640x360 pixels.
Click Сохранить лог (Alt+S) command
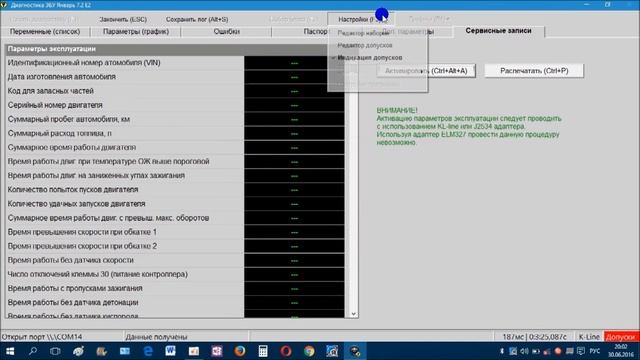click(x=197, y=19)
